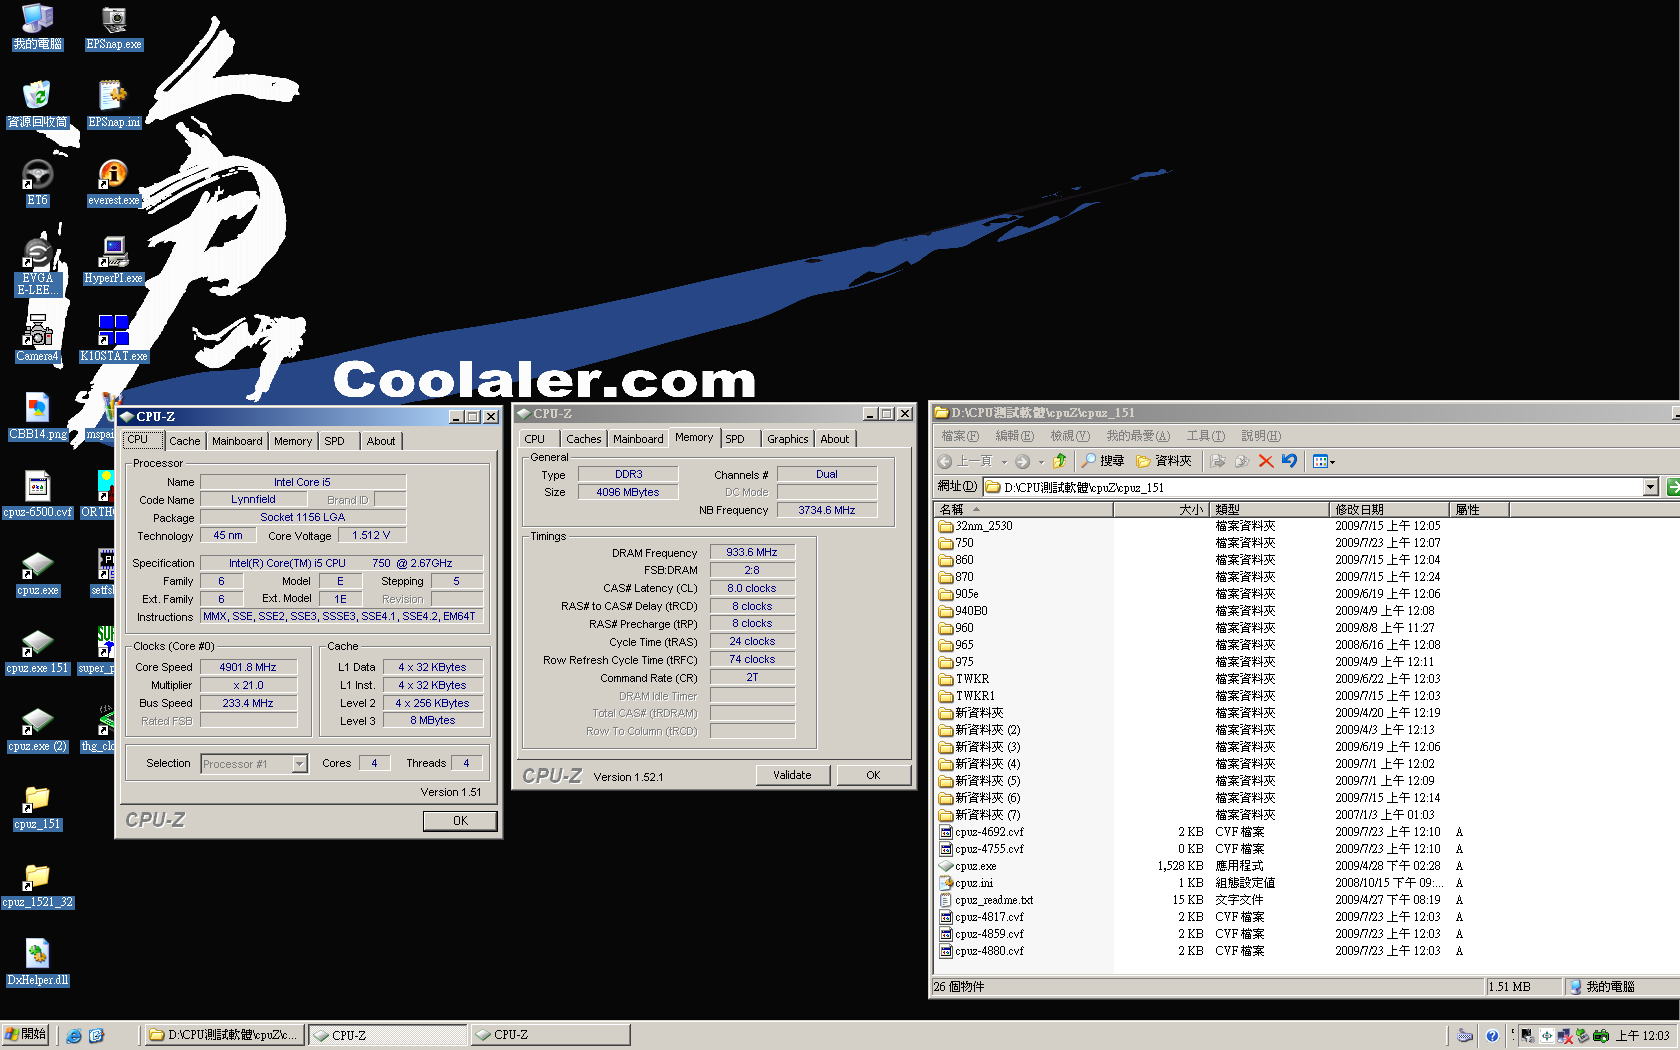Open the Recycle Bin desktop icon

[x=37, y=106]
